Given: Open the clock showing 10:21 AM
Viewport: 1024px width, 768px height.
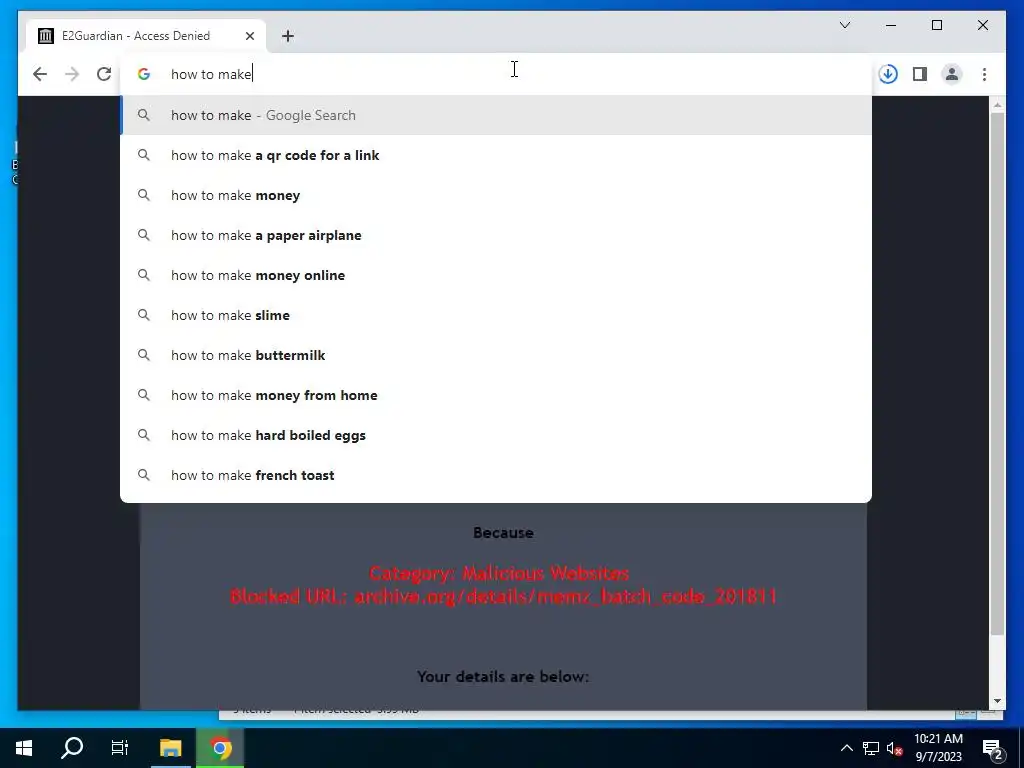Looking at the screenshot, I should [938, 748].
